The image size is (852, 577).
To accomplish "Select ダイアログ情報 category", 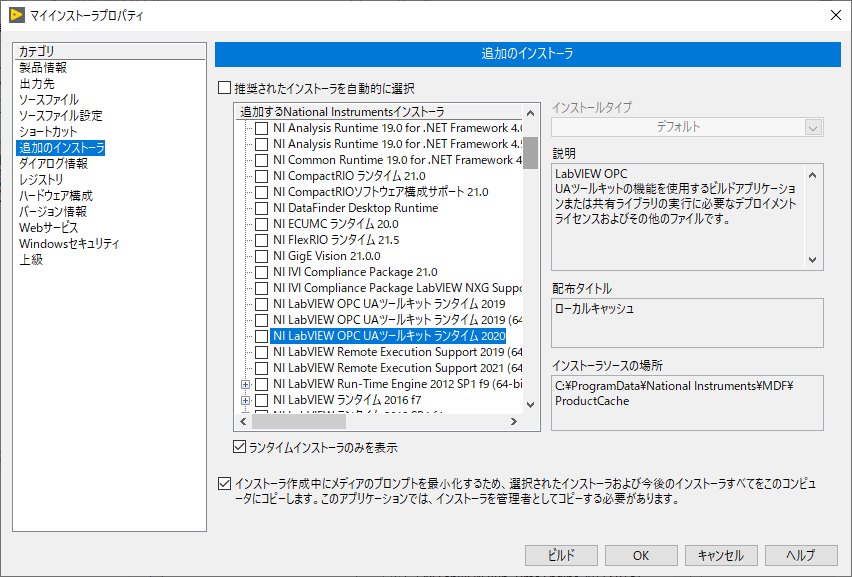I will click(x=53, y=164).
